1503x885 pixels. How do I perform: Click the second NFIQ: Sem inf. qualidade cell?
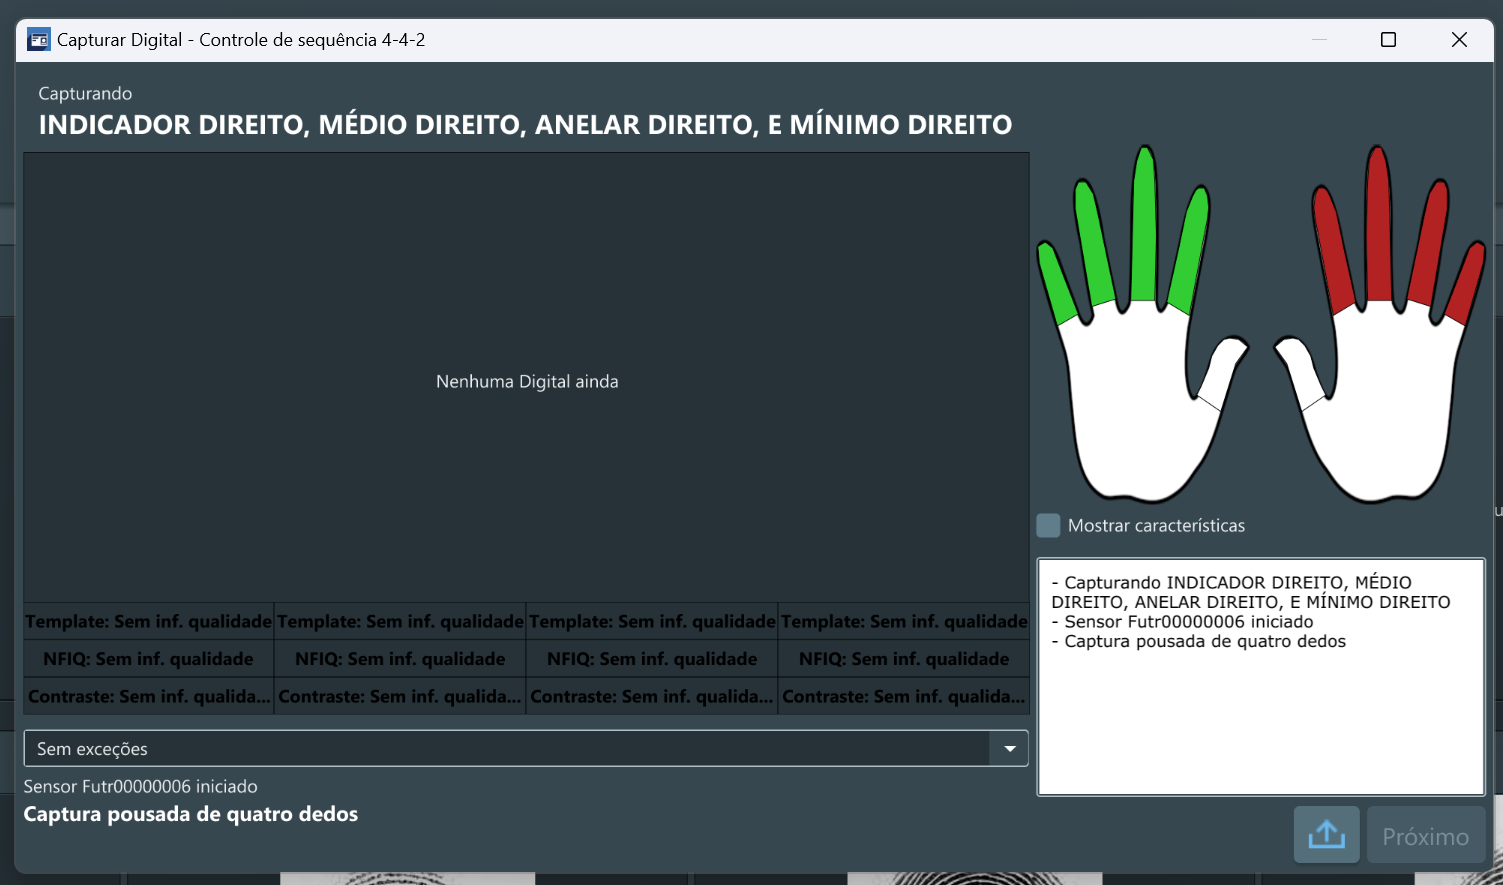(x=401, y=659)
